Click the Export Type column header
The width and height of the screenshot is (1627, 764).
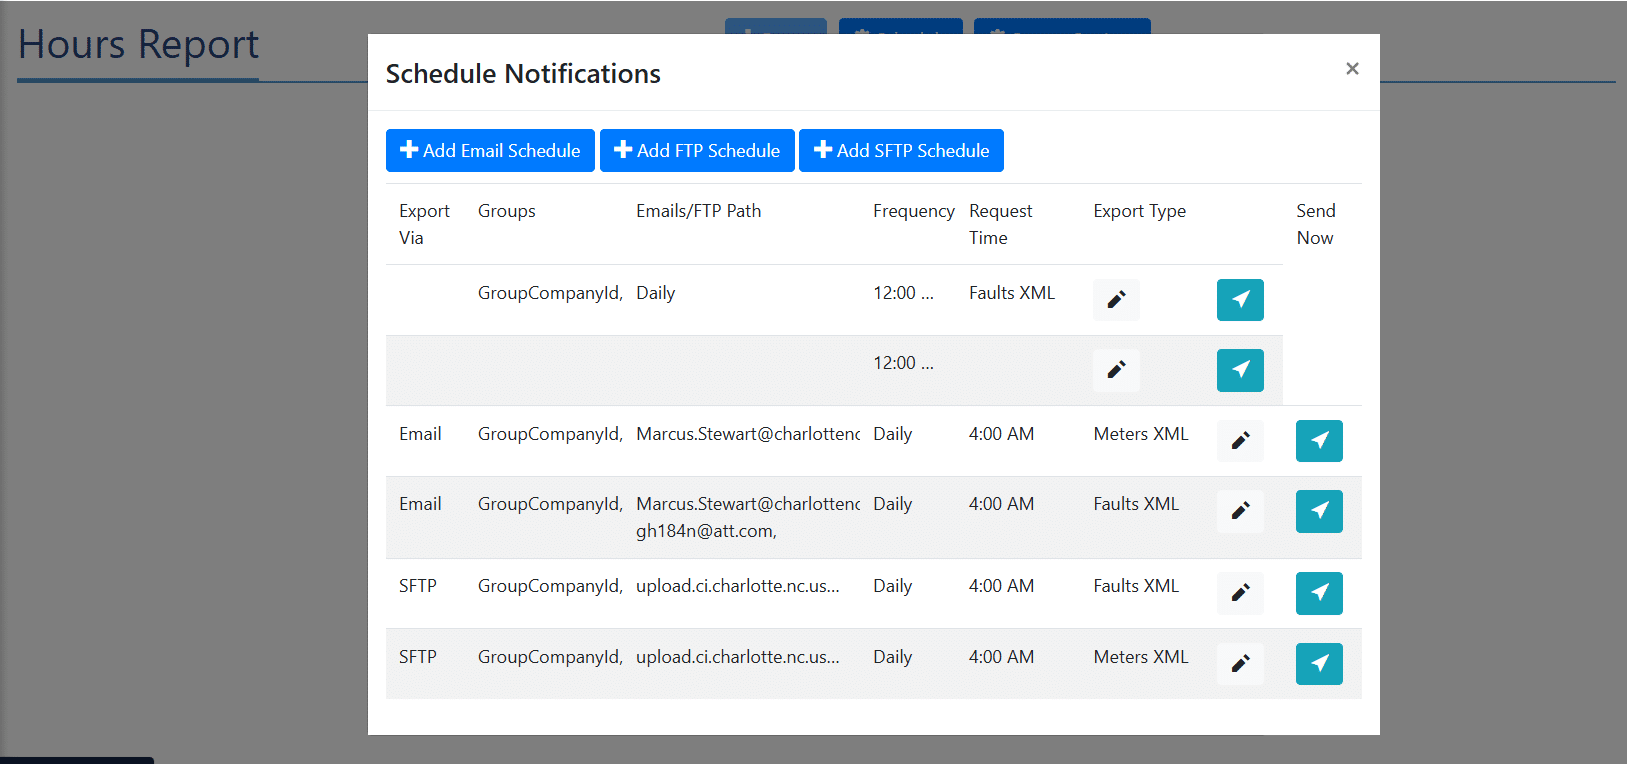(x=1139, y=211)
